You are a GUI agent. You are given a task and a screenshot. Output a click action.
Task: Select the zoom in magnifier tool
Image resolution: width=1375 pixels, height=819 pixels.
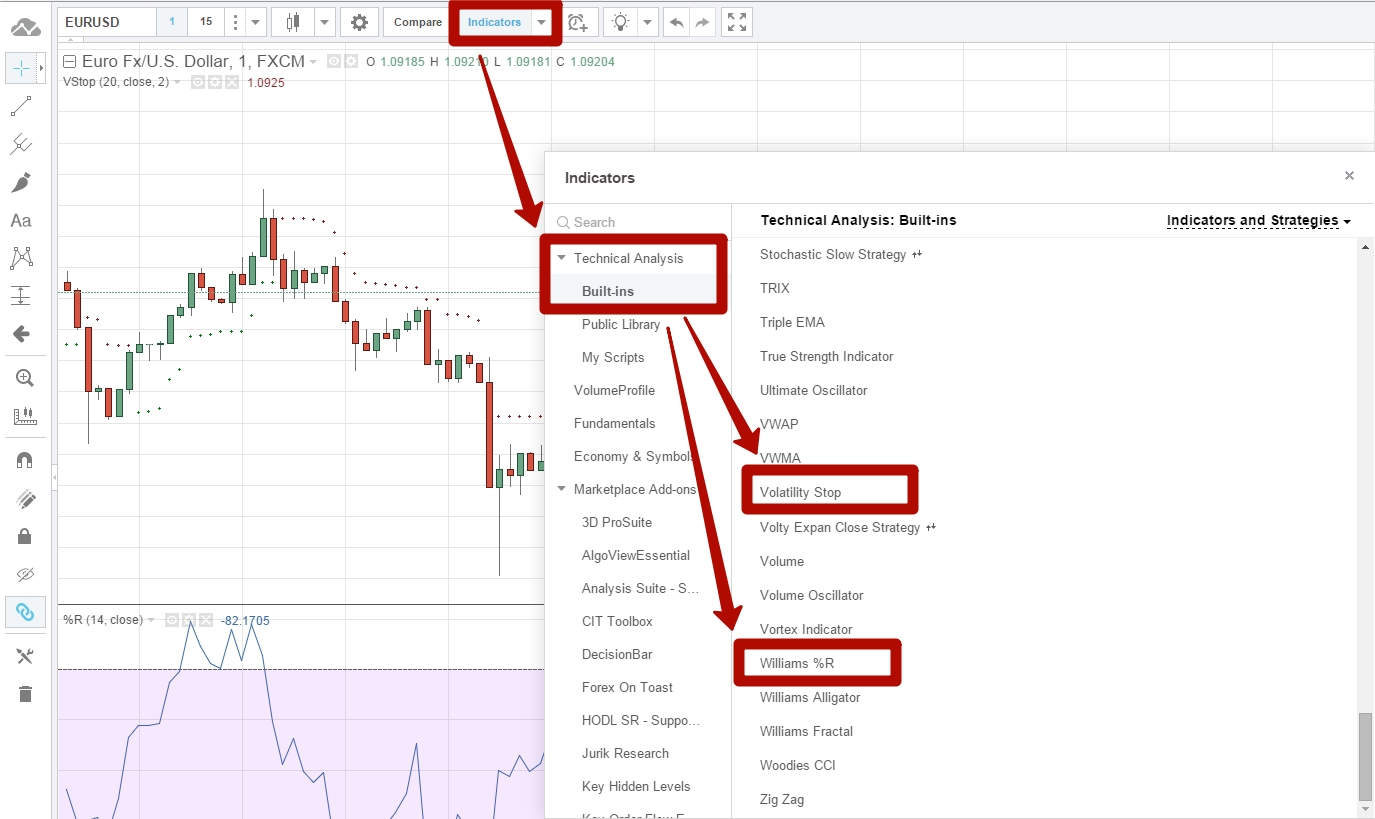coord(25,378)
